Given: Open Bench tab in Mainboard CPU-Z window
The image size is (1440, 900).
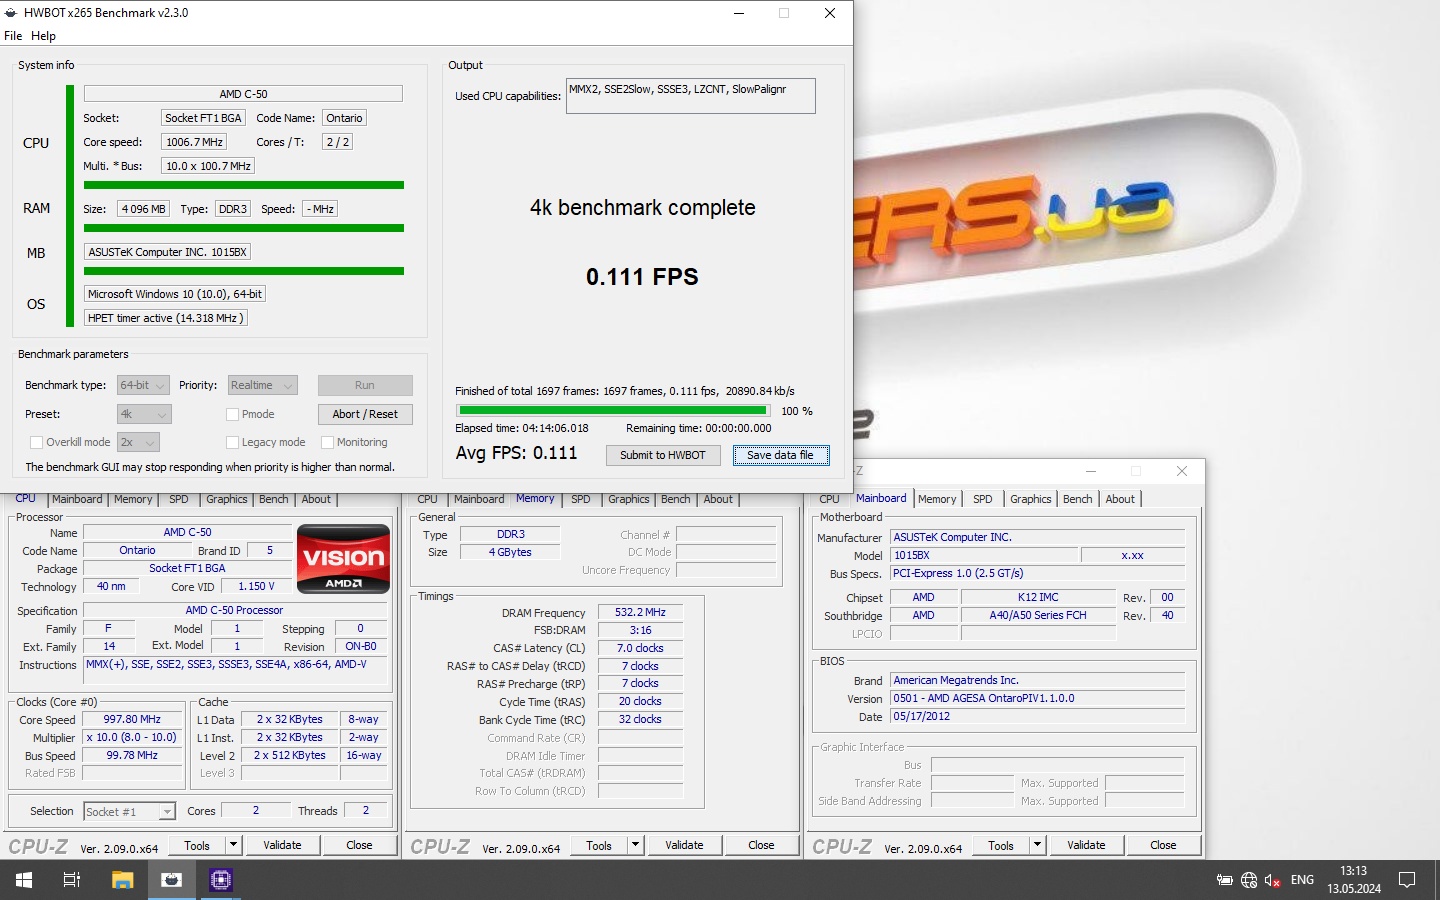Looking at the screenshot, I should click(x=1078, y=499).
